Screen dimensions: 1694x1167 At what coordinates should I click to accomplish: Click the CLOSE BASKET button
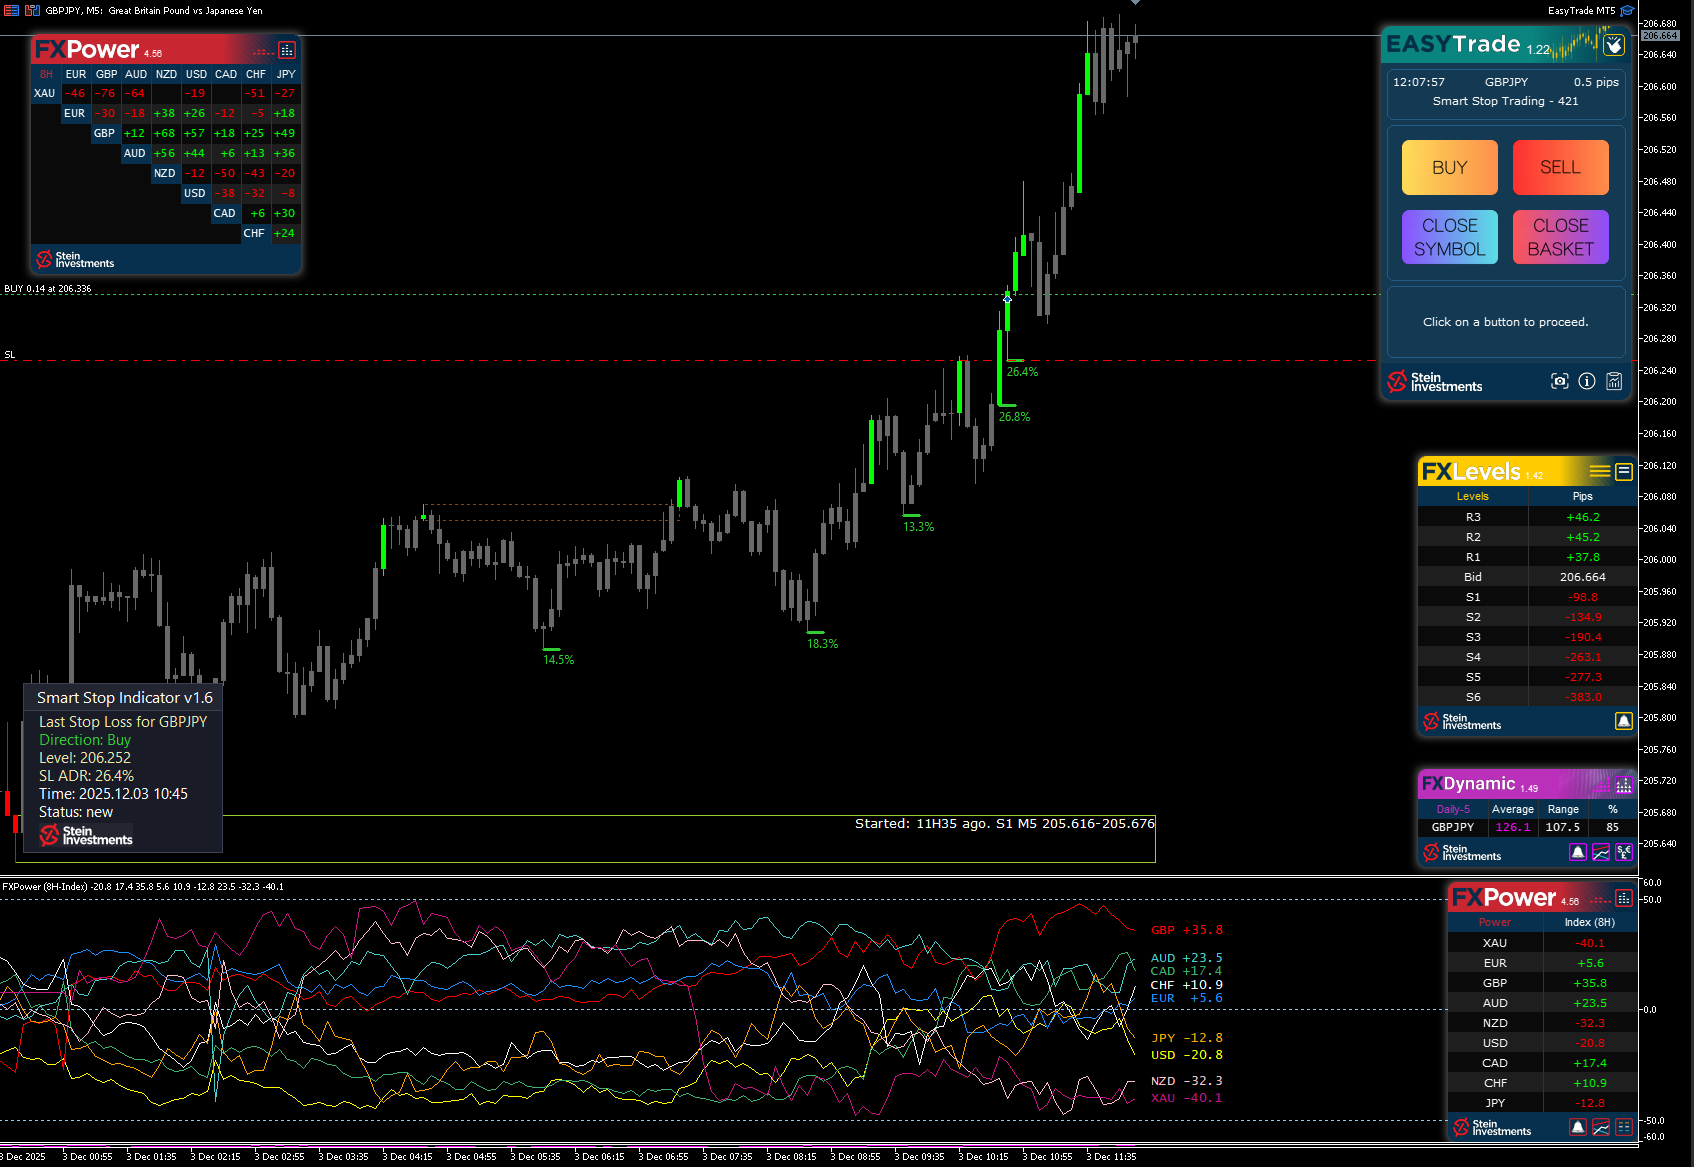[1561, 237]
